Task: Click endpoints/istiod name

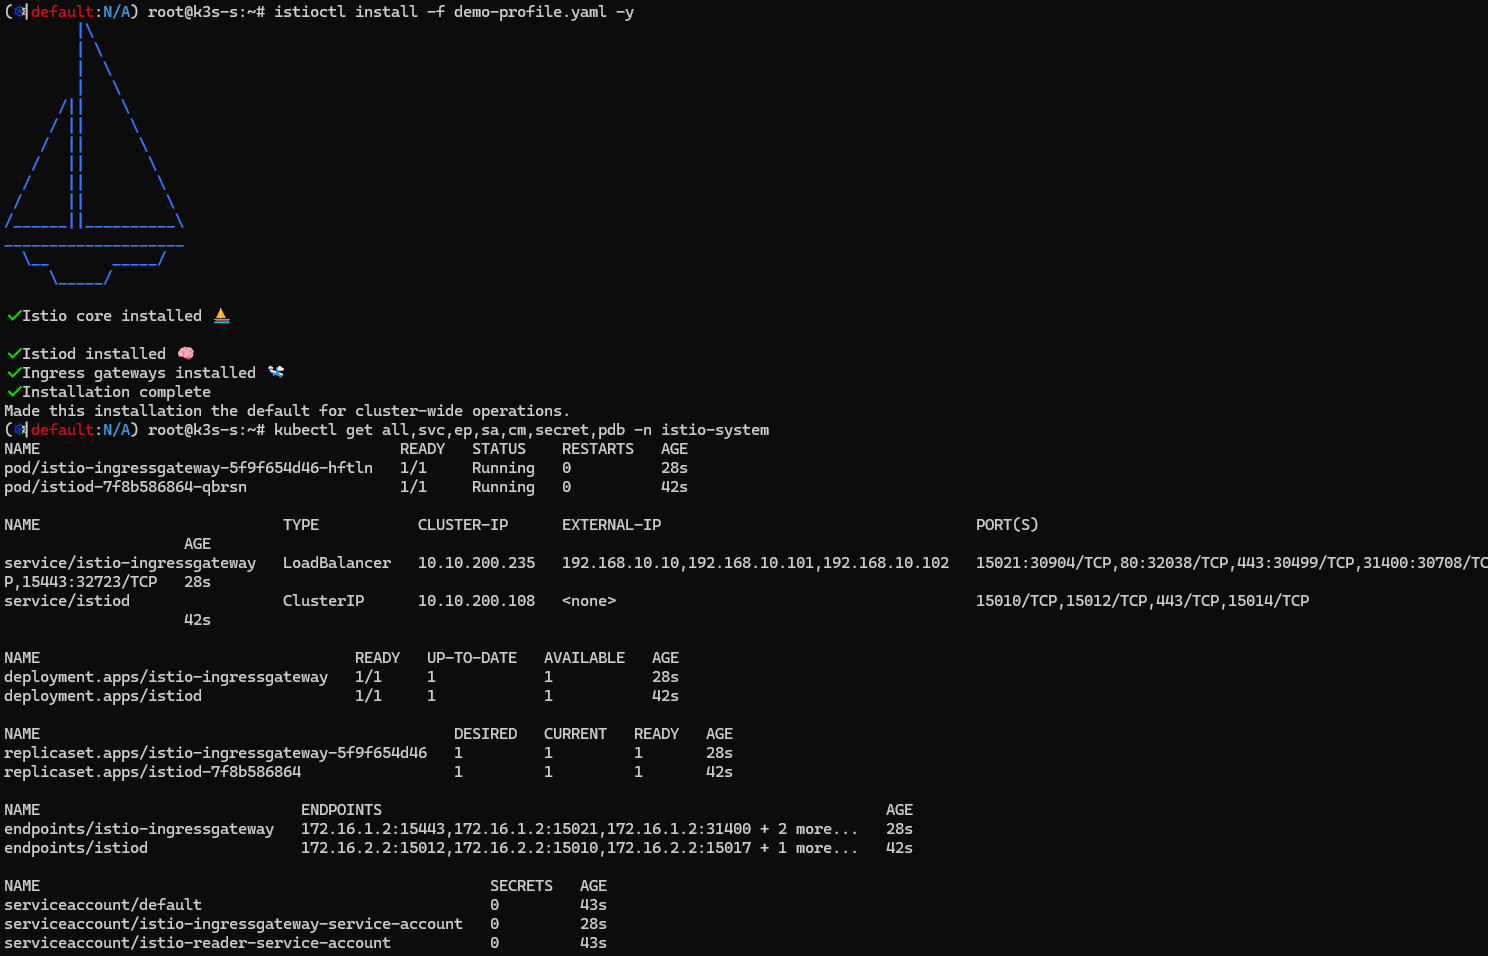Action: [x=76, y=848]
